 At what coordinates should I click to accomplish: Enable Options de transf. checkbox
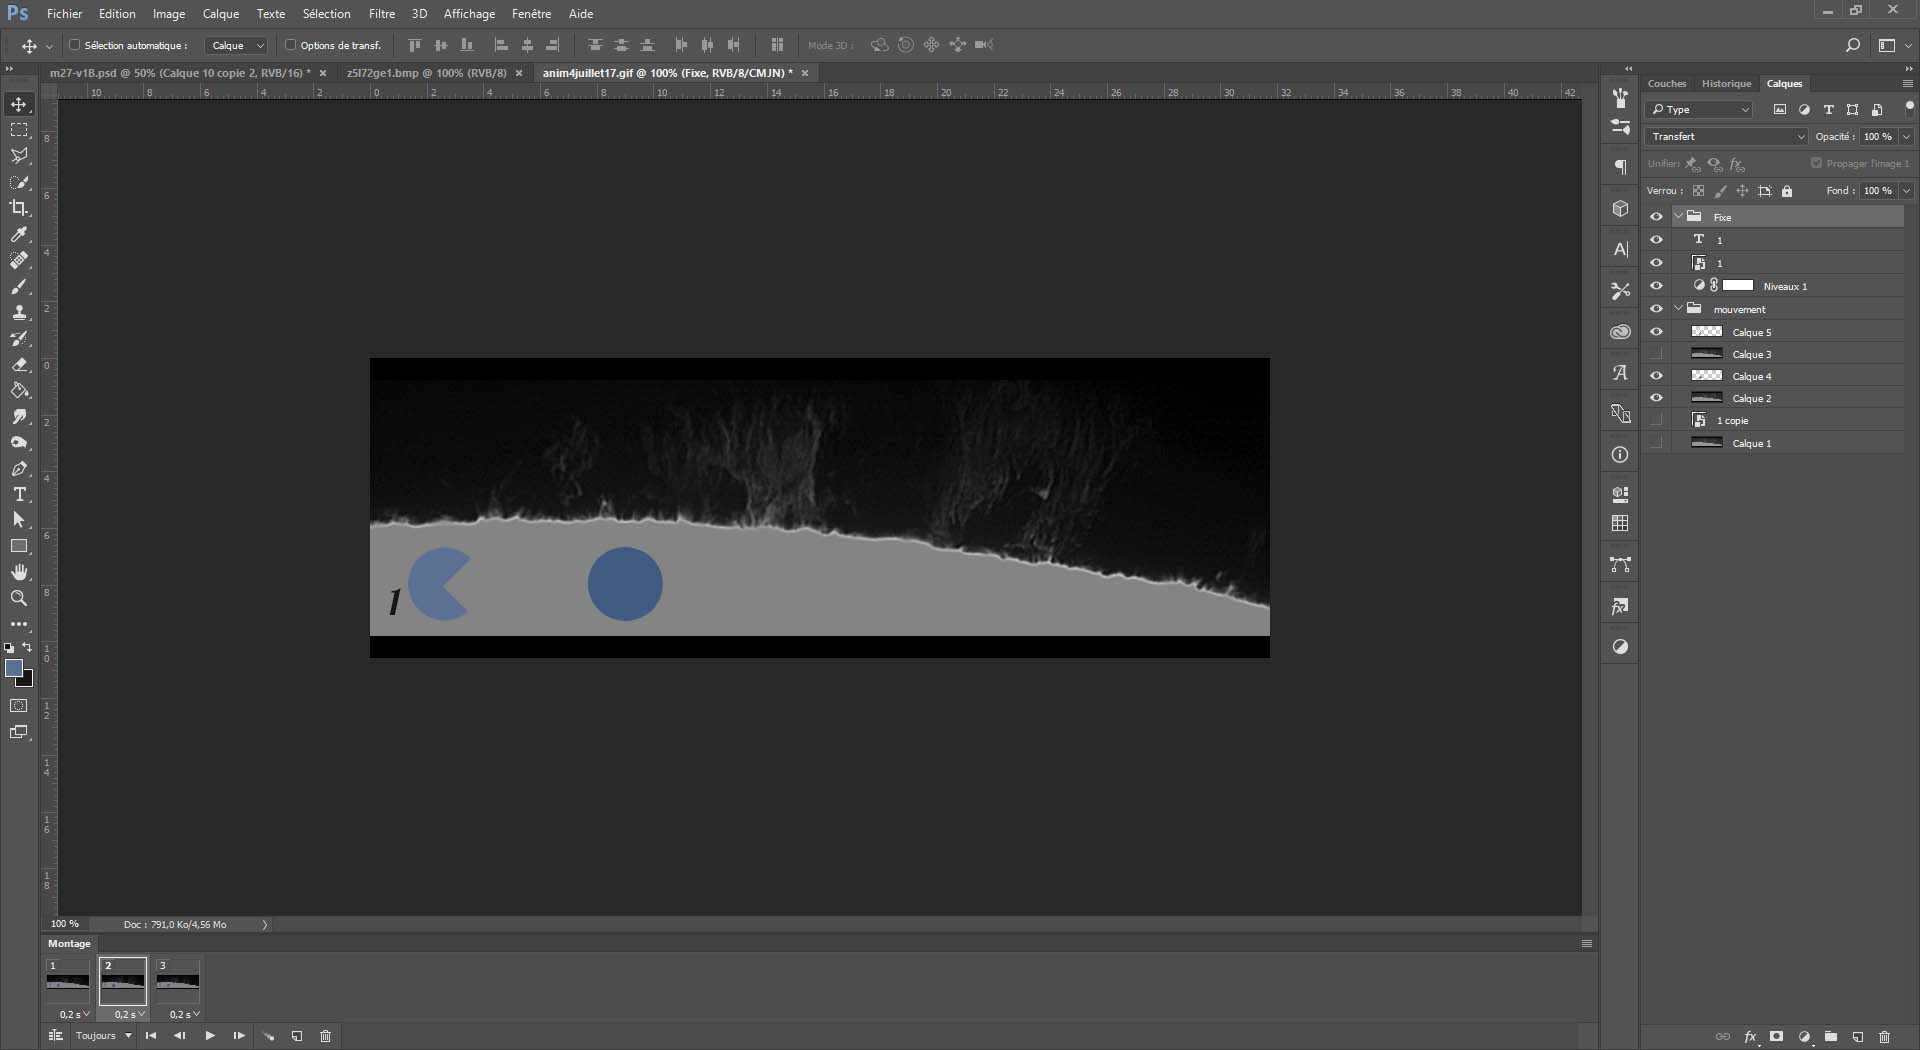coord(290,45)
